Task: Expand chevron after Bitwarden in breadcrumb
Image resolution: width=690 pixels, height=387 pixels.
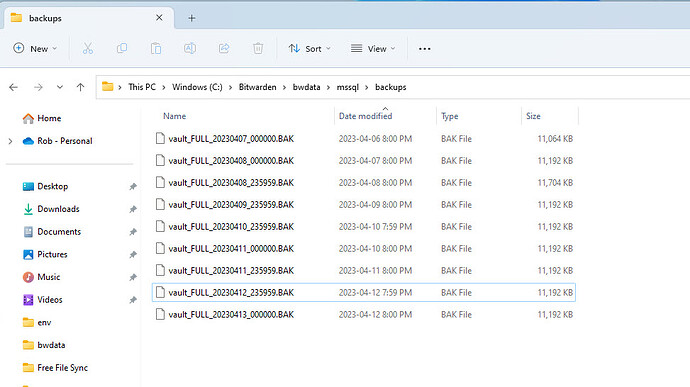Action: [285, 88]
